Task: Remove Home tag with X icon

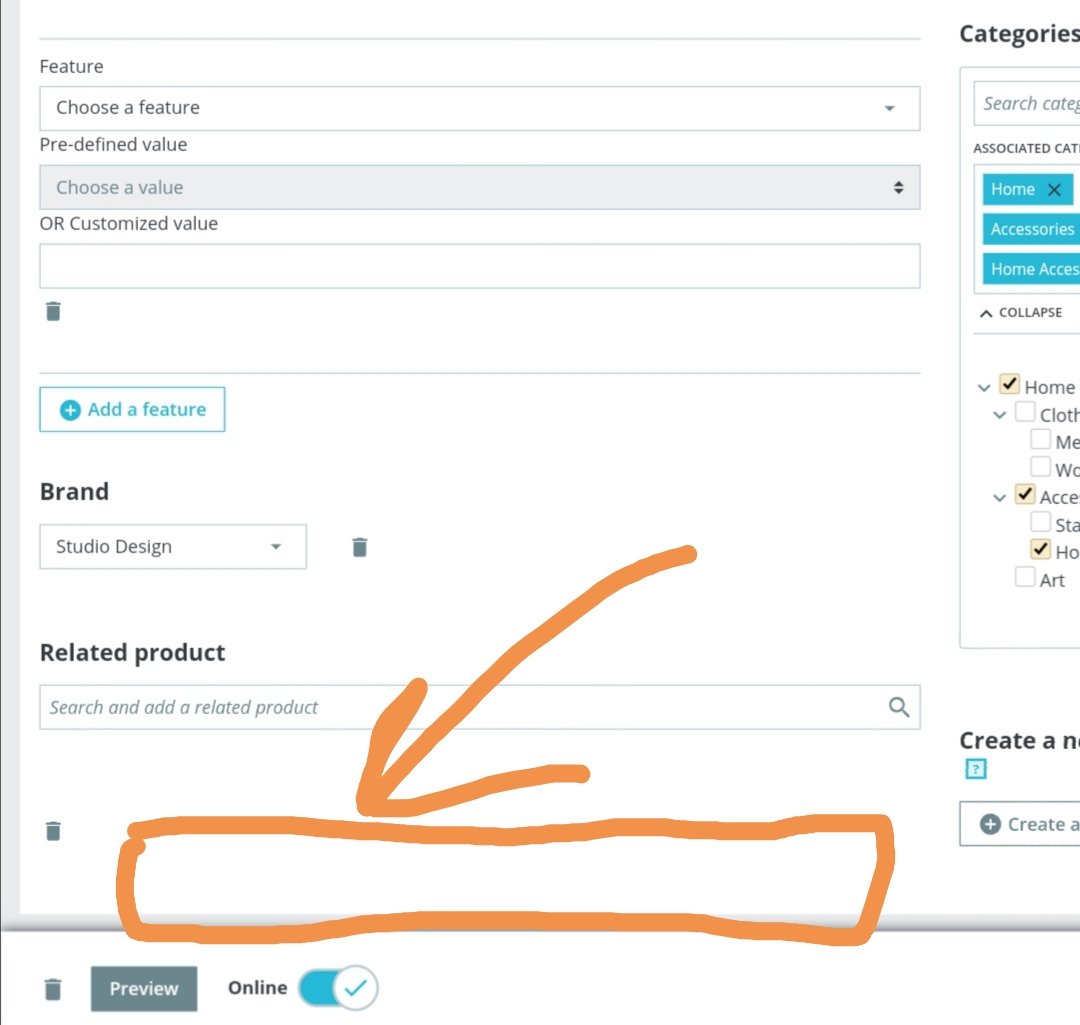Action: (1054, 189)
